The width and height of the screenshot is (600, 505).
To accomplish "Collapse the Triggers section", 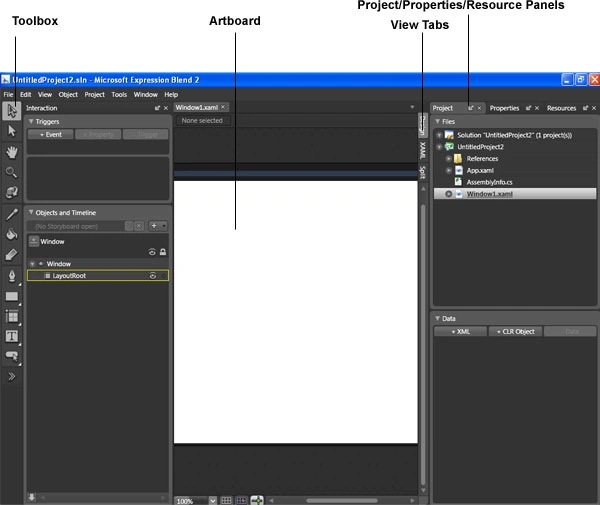I will 31,121.
